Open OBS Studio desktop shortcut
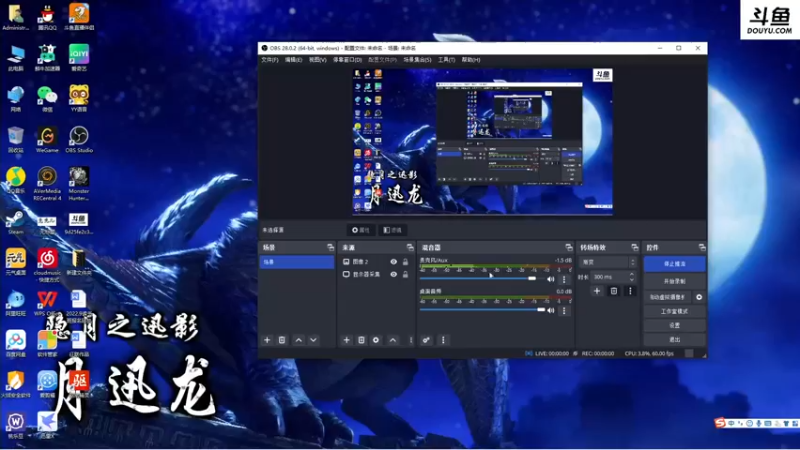This screenshot has width=800, height=450. [79, 139]
